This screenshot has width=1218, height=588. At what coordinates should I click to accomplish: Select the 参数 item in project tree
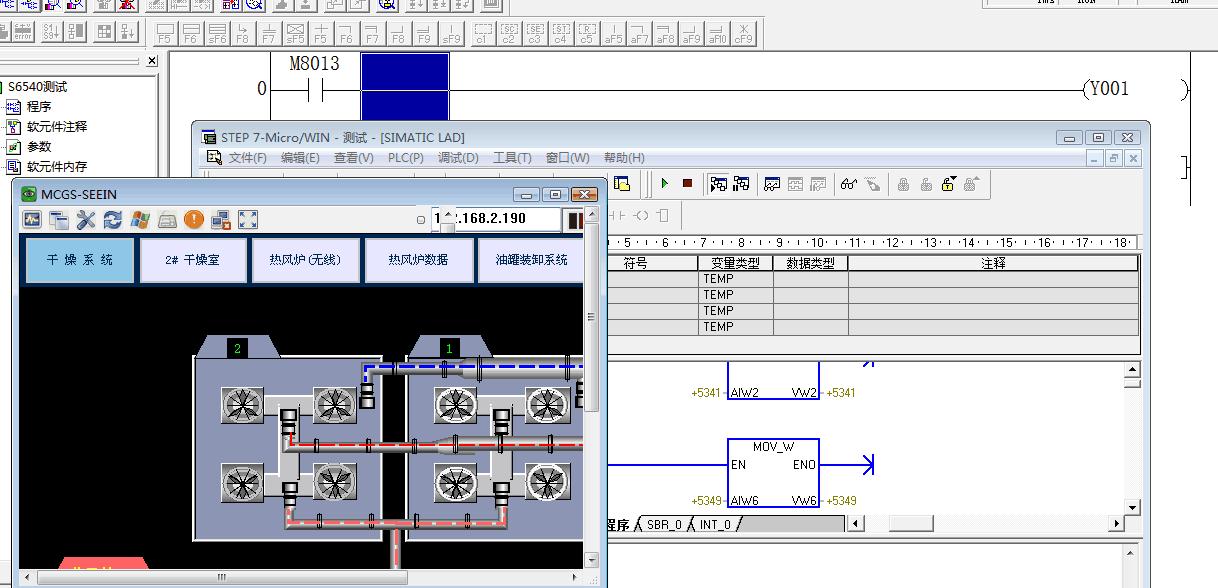tap(39, 147)
